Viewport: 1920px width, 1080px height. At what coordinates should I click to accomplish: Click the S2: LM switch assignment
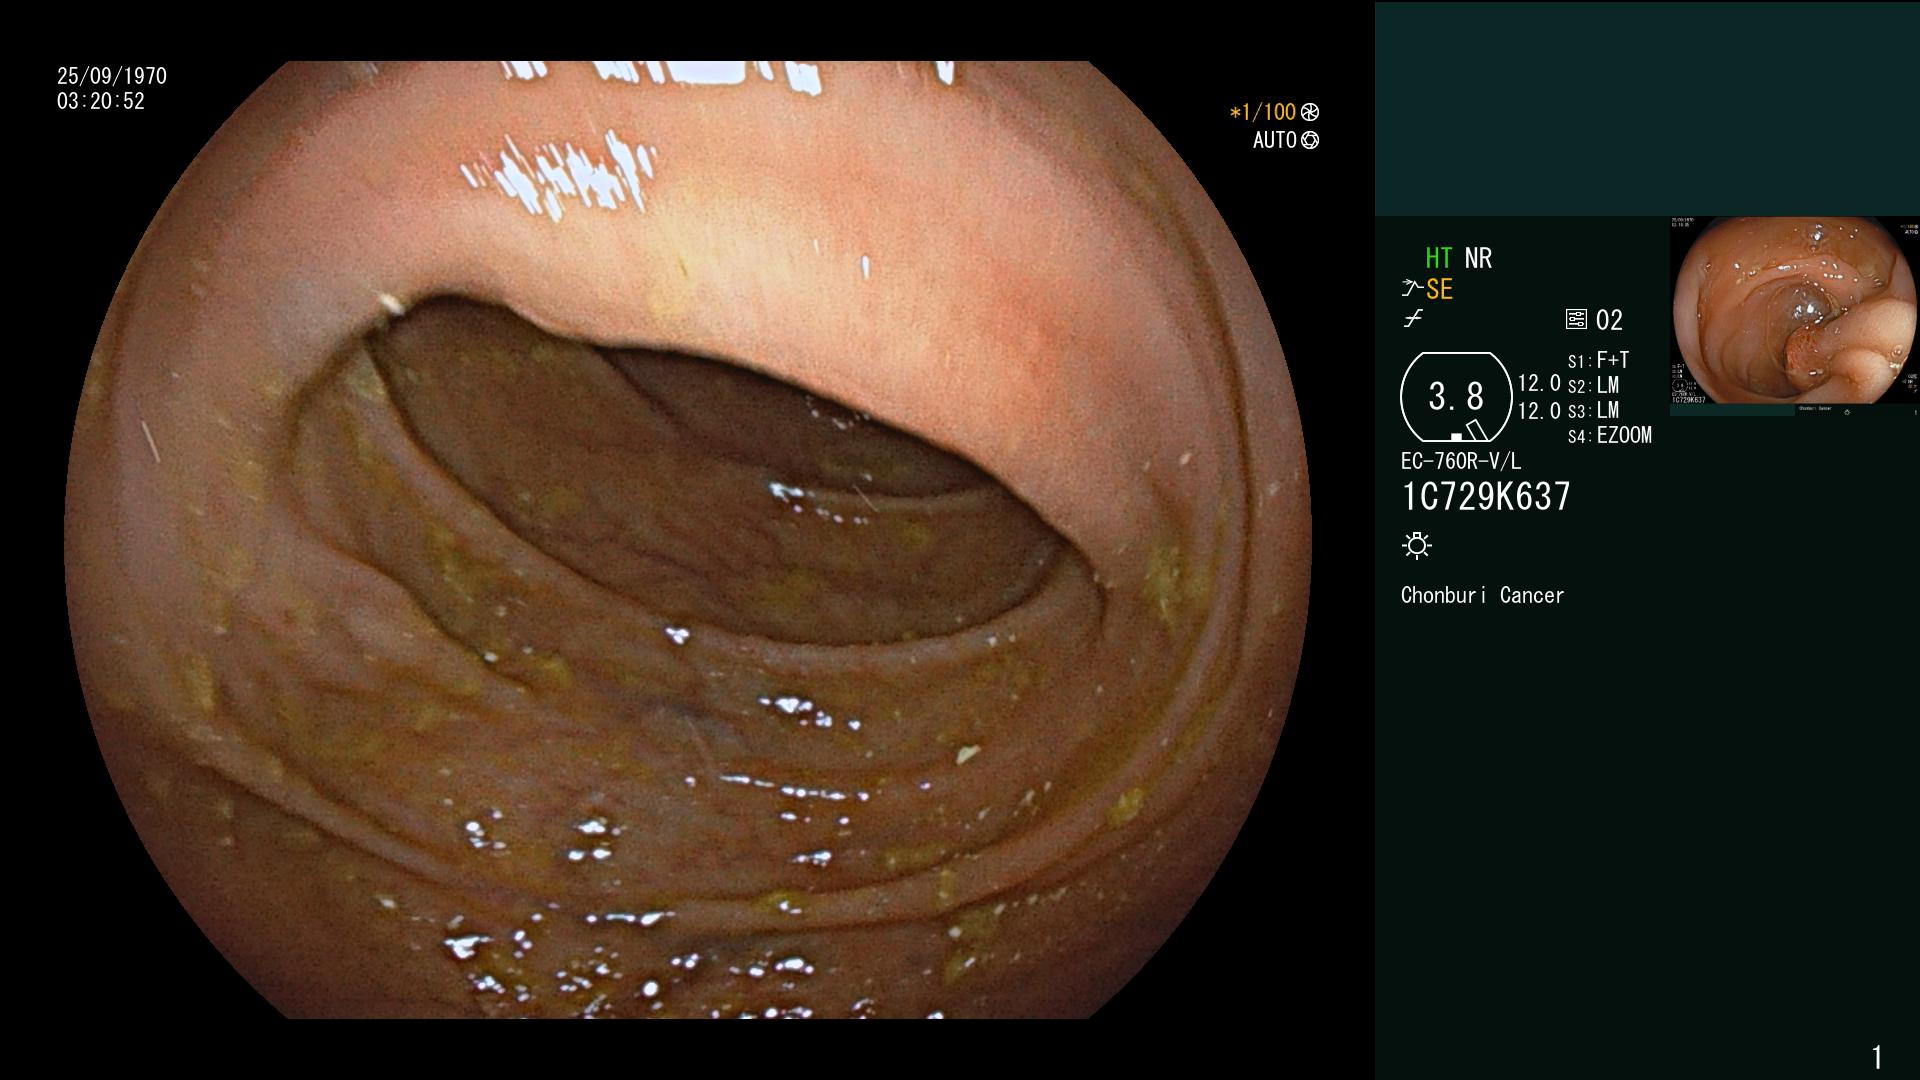[1594, 385]
